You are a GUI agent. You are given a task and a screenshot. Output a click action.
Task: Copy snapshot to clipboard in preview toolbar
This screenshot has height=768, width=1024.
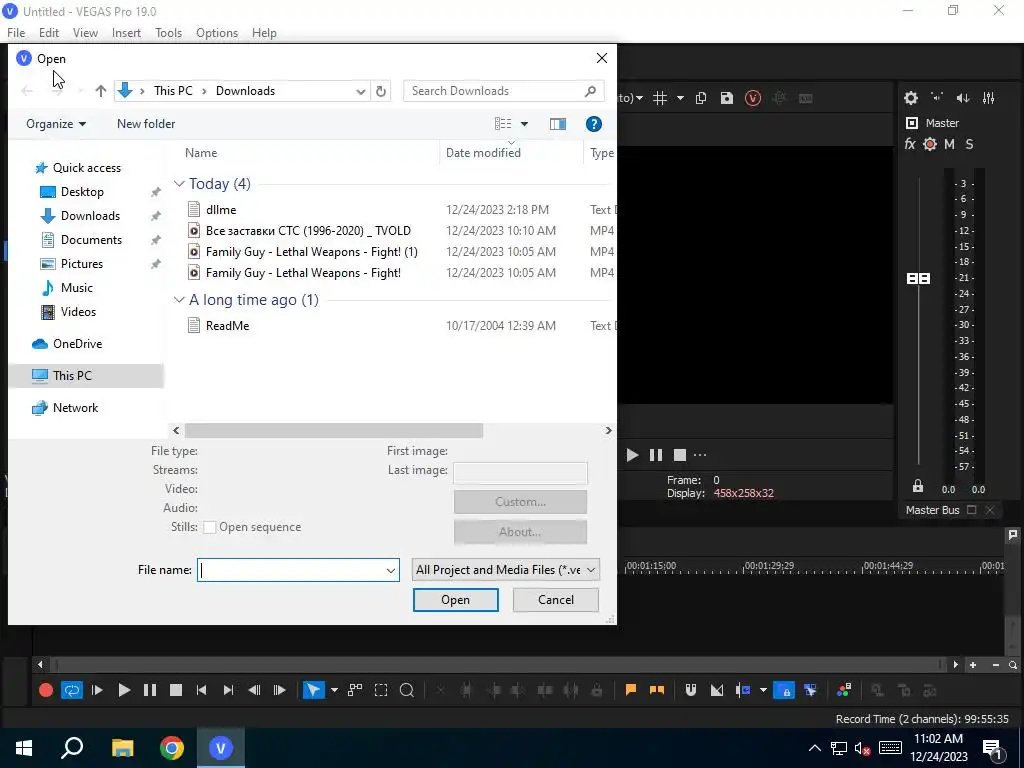(701, 98)
